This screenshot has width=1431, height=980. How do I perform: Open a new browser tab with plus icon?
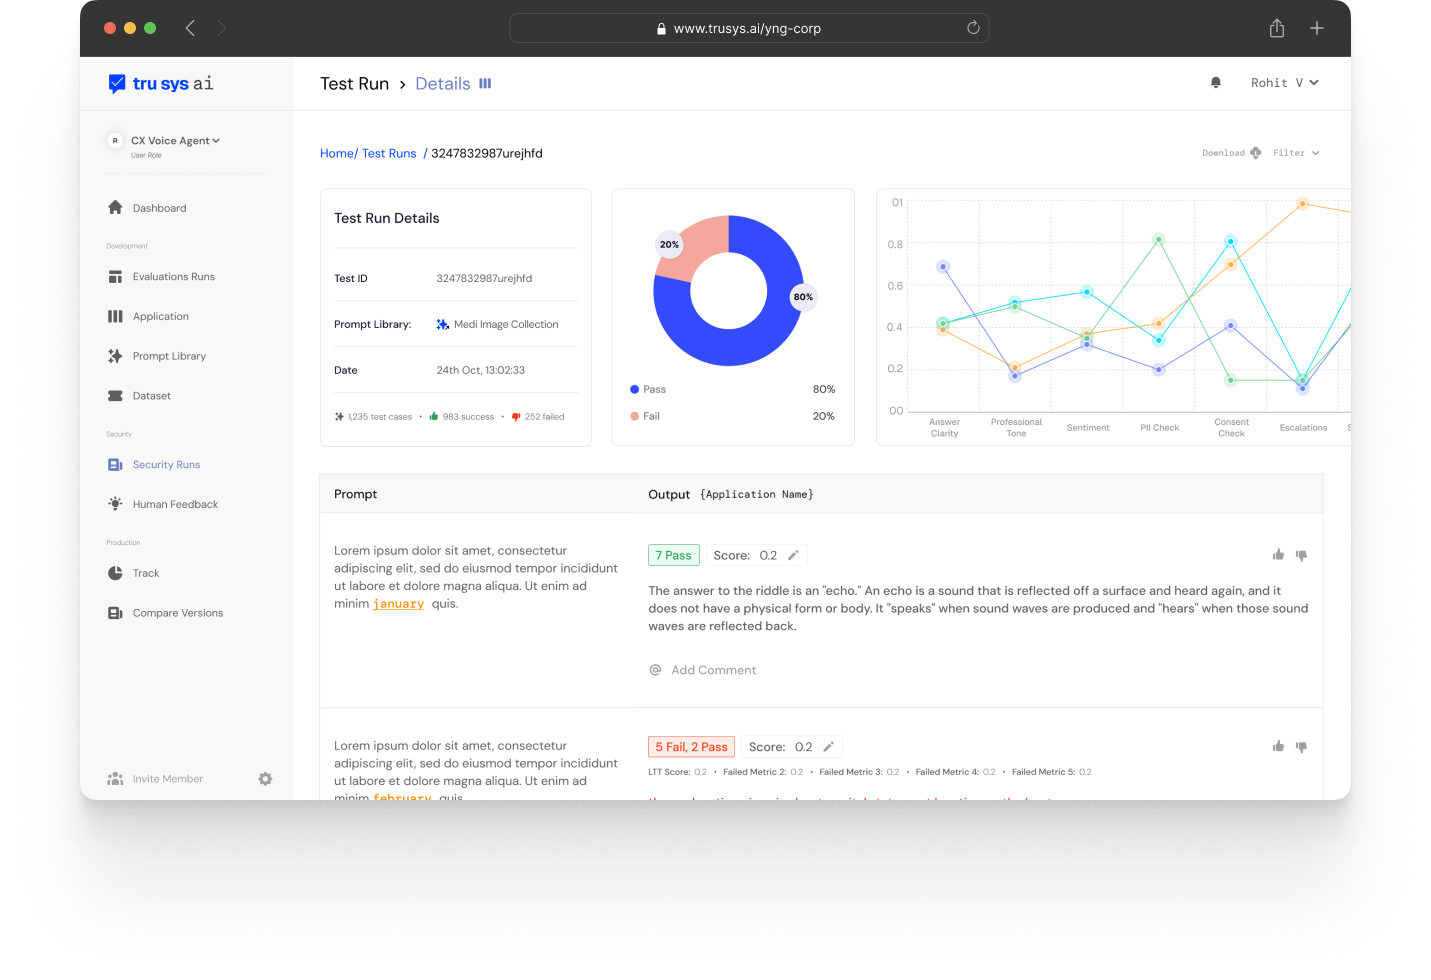click(x=1316, y=28)
